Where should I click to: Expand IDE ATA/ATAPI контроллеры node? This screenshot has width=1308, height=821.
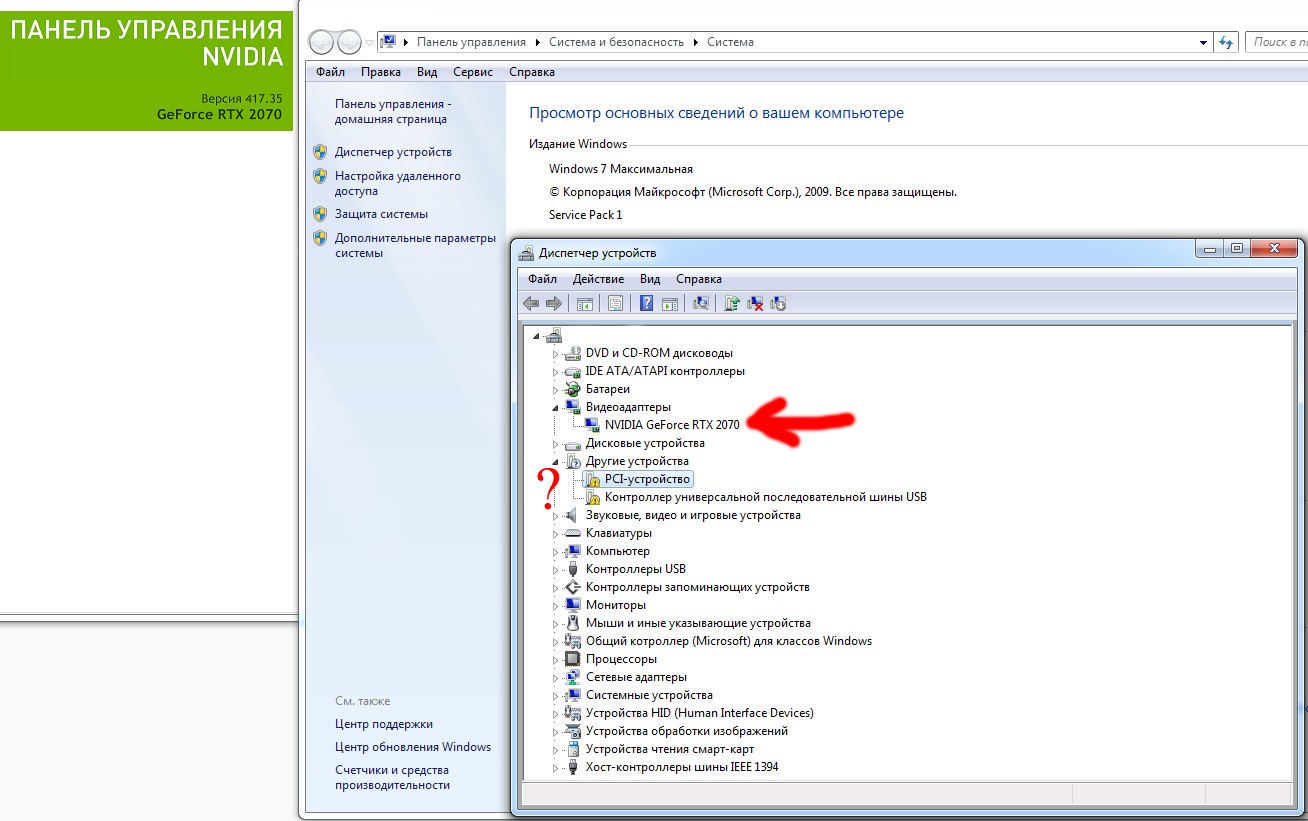(x=556, y=371)
